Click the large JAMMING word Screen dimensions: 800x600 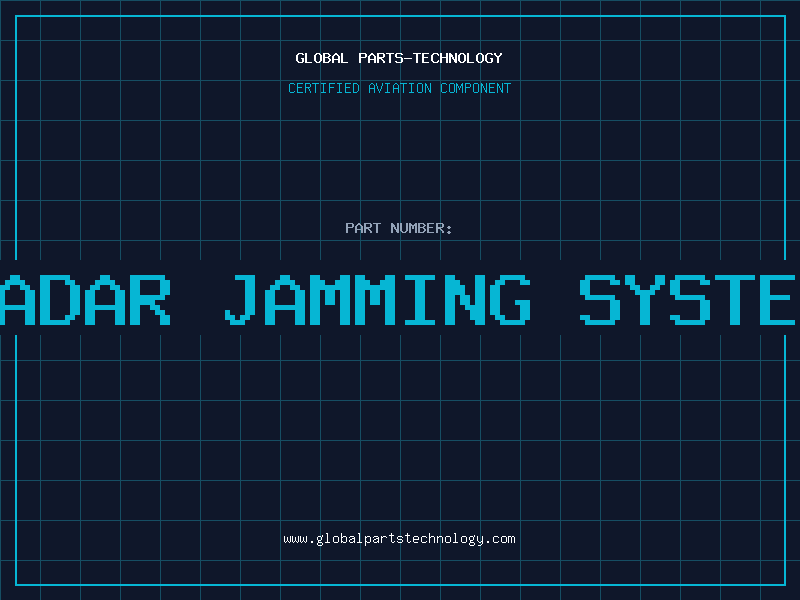tap(378, 299)
